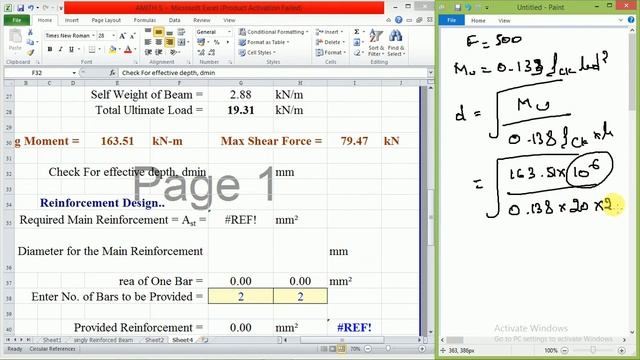Open Excel Help question mark icon
This screenshot has width=640, height=360.
[x=399, y=20]
